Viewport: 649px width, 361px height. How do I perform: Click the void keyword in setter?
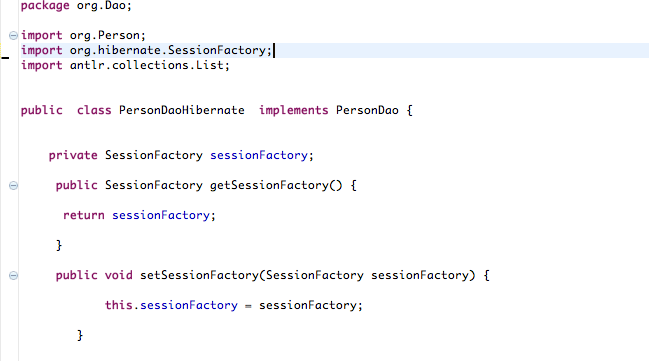pos(118,275)
